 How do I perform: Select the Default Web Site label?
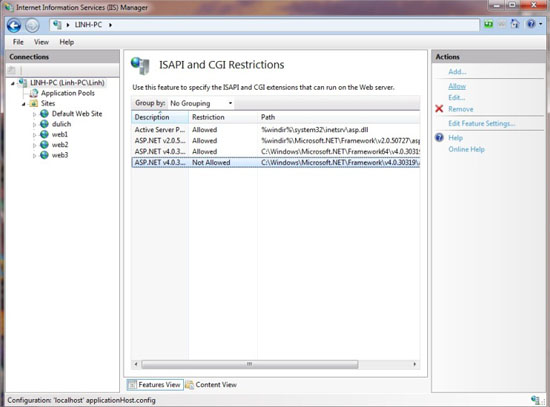click(77, 114)
